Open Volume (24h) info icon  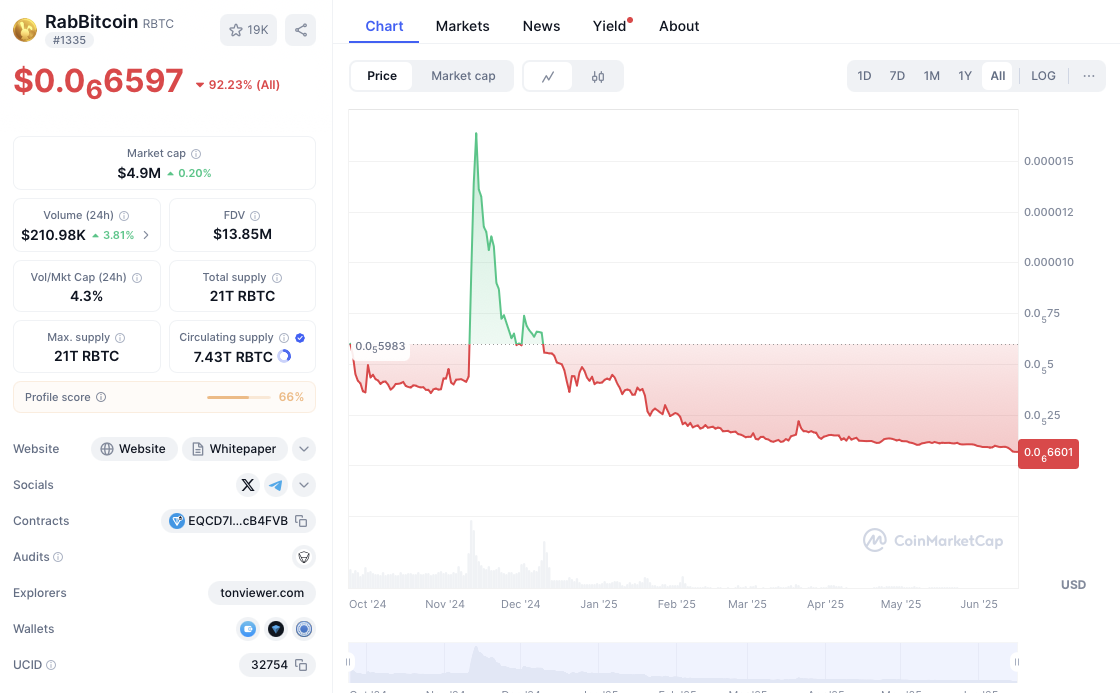coord(124,216)
